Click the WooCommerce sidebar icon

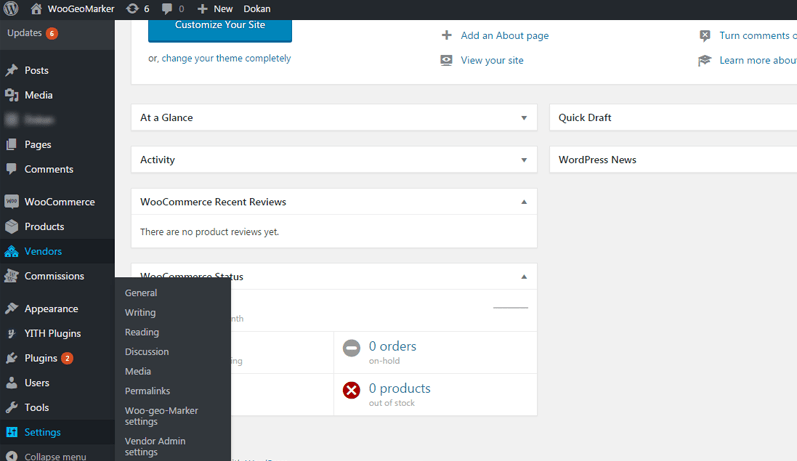[x=12, y=202]
